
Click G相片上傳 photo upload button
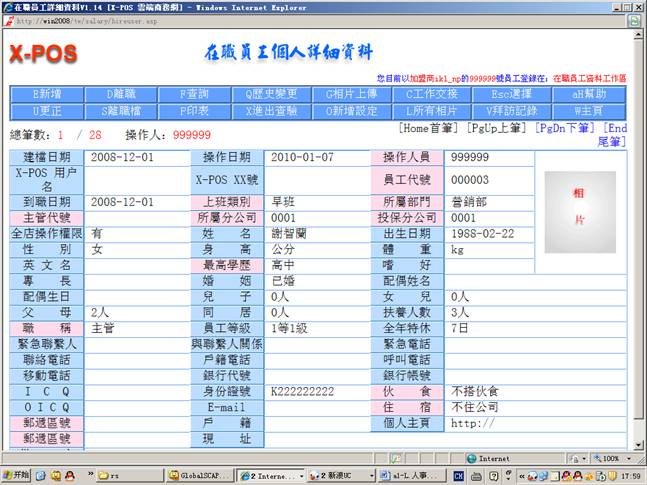pyautogui.click(x=355, y=94)
